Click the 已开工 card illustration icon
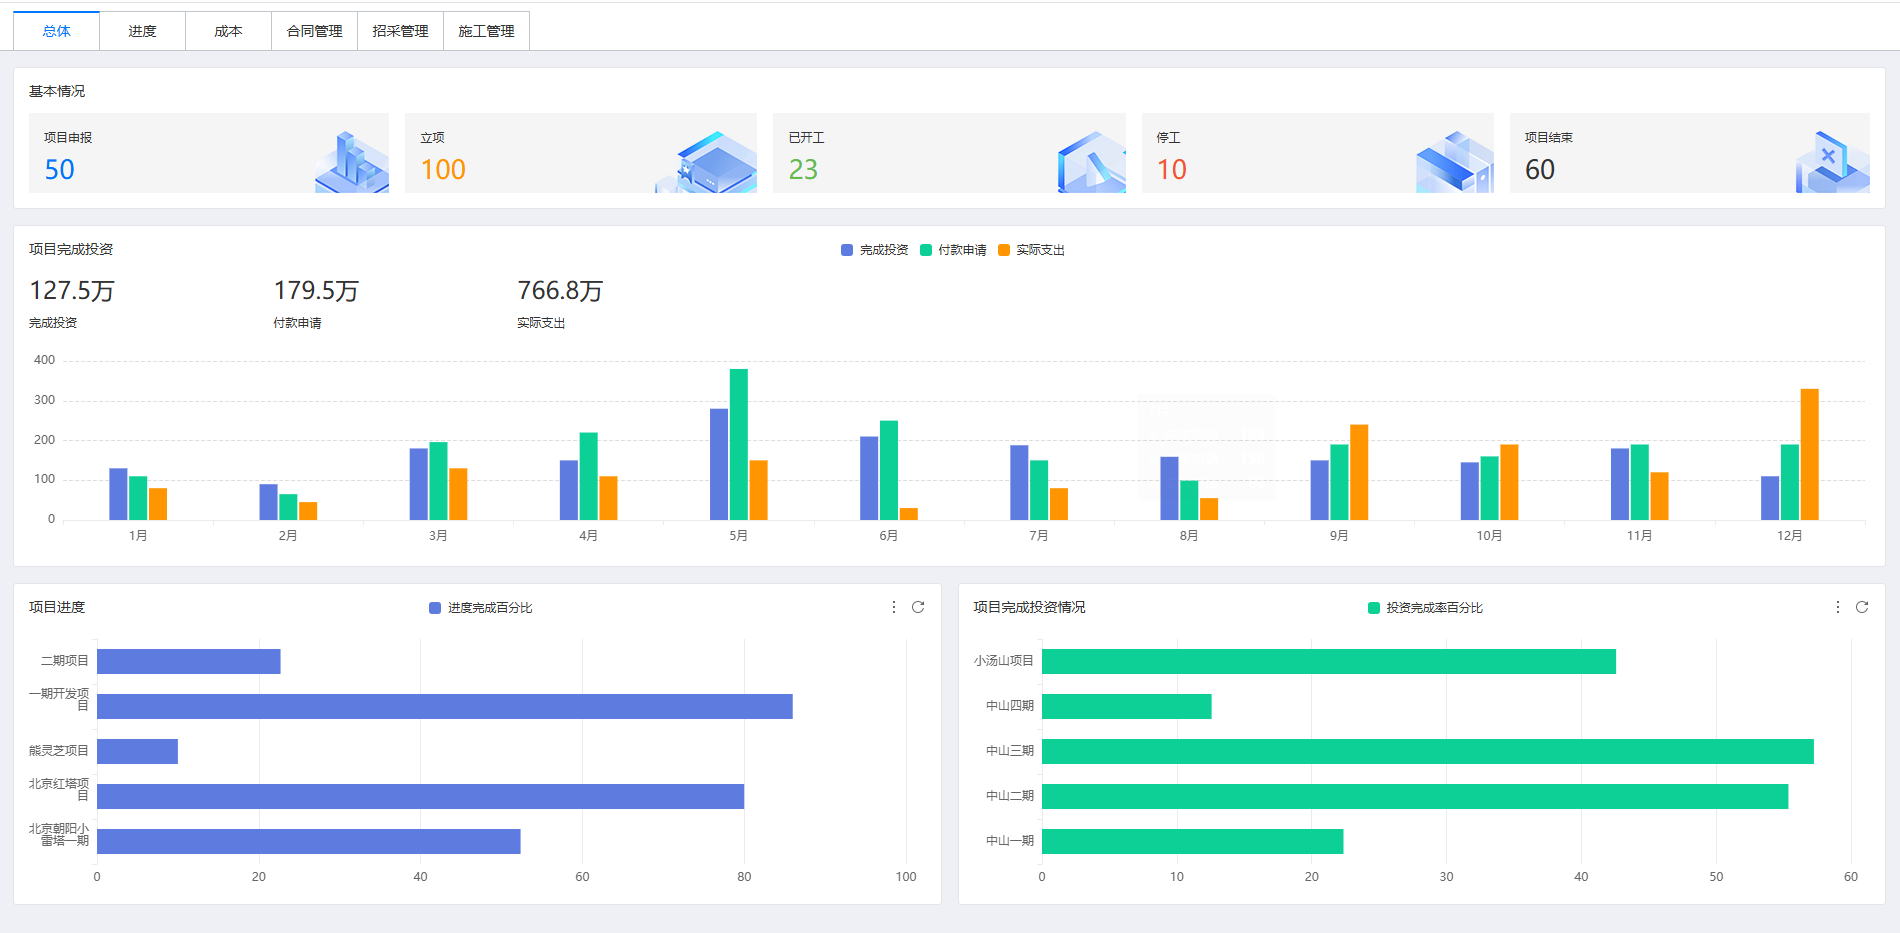The width and height of the screenshot is (1900, 933). click(x=1092, y=161)
